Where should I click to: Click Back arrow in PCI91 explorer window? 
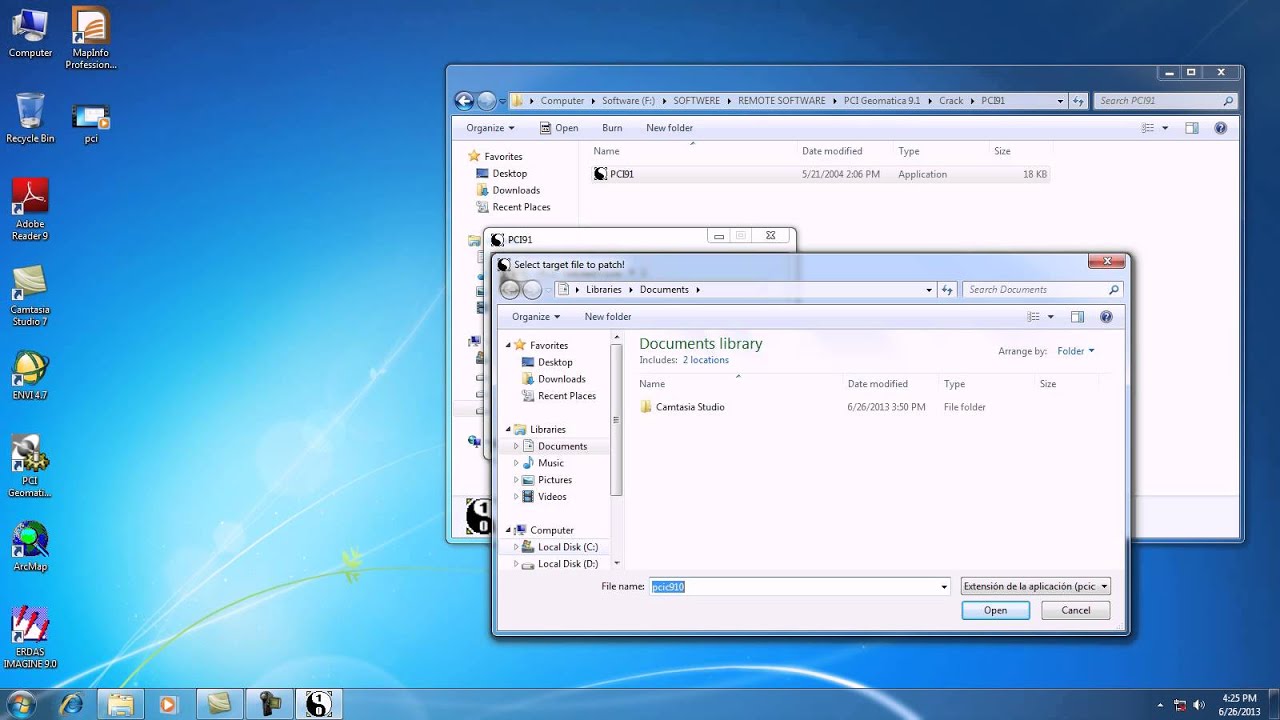463,101
